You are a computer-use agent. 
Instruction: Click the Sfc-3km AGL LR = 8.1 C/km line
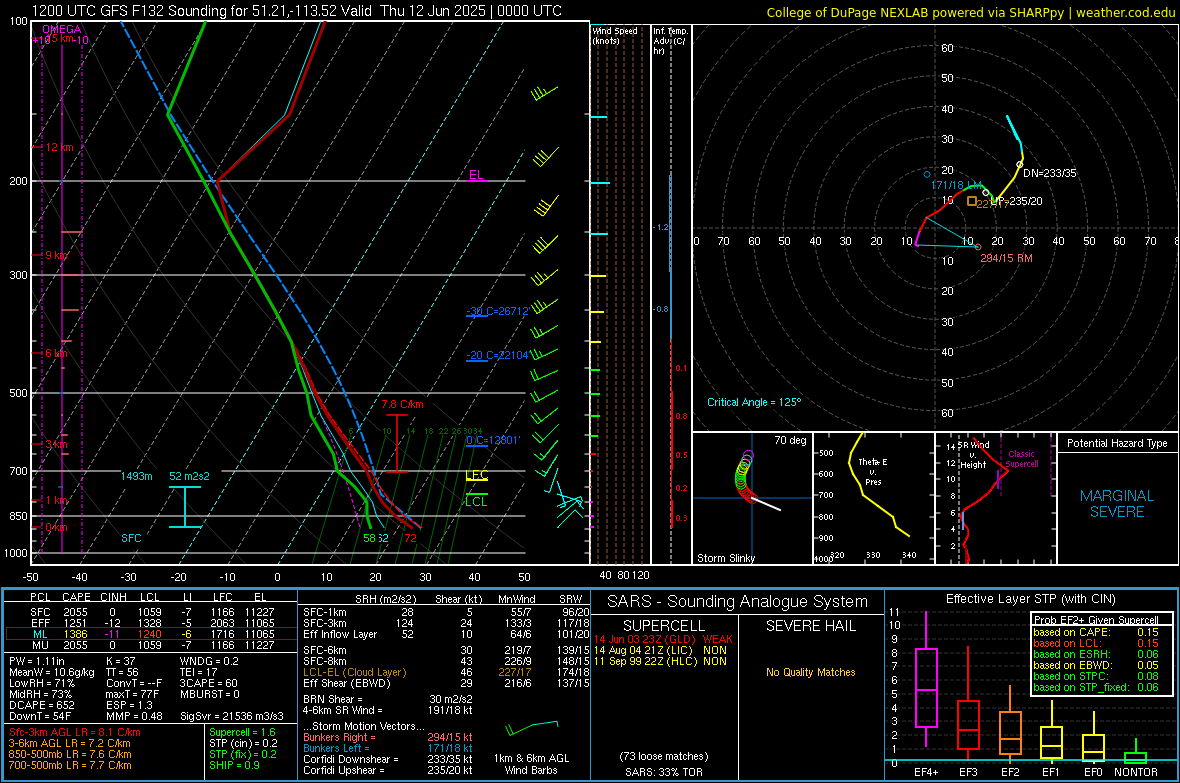coord(75,732)
